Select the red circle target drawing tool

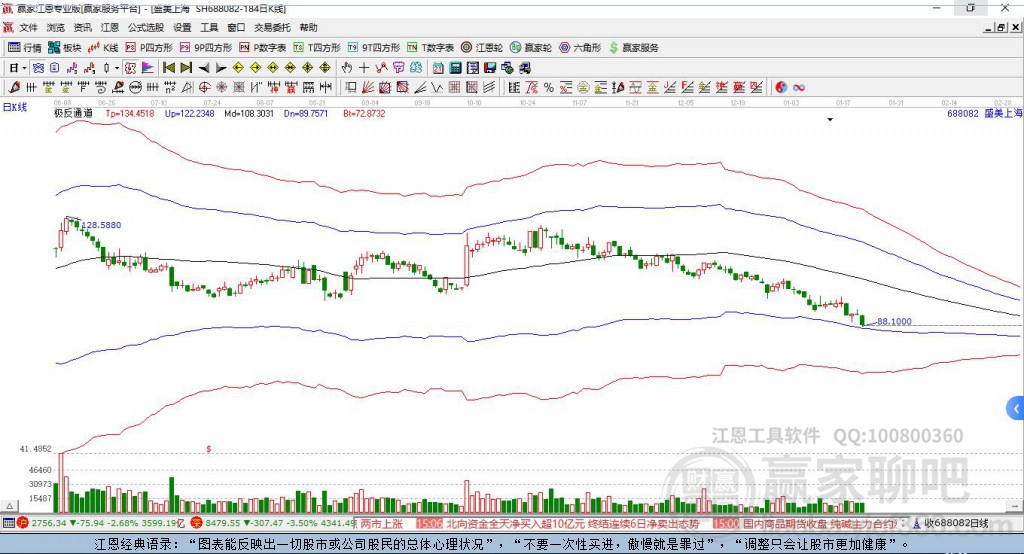204,88
